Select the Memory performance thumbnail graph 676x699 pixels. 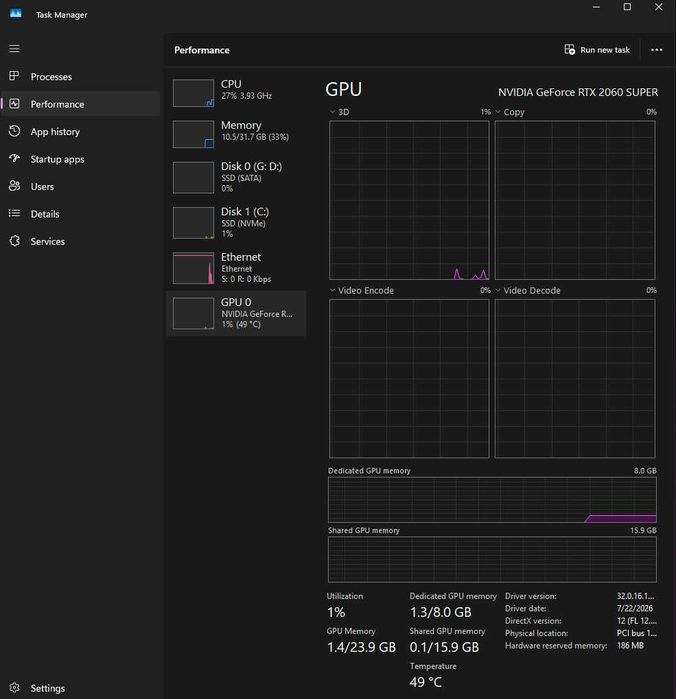coord(194,134)
